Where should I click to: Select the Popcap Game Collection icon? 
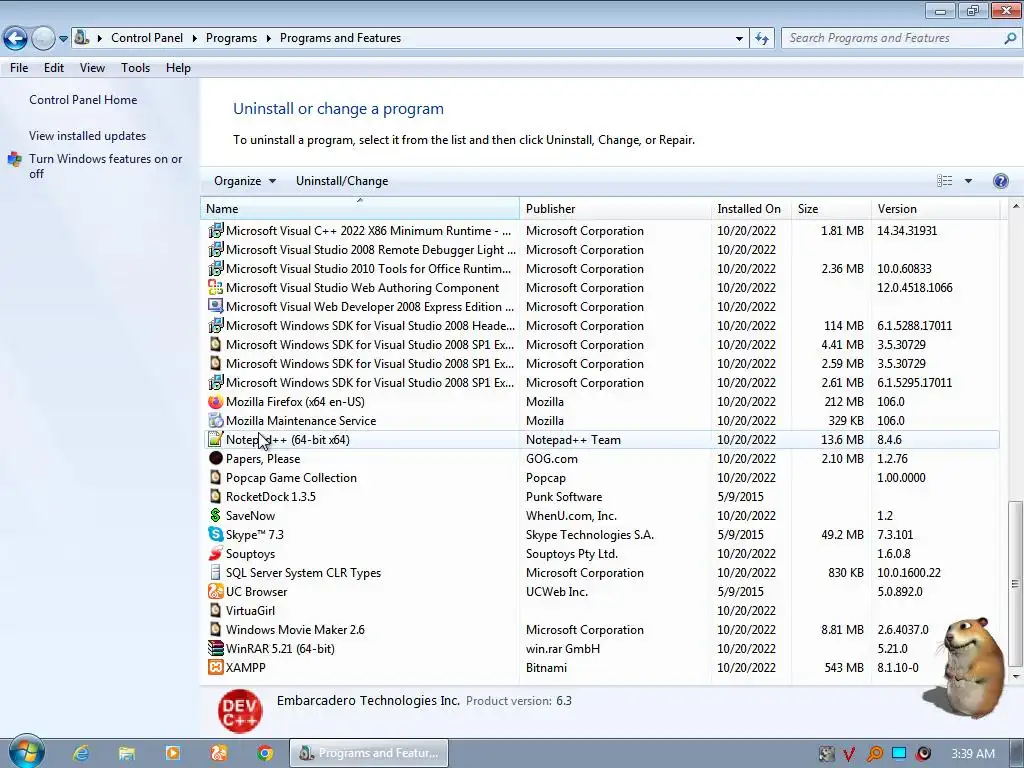[215, 477]
